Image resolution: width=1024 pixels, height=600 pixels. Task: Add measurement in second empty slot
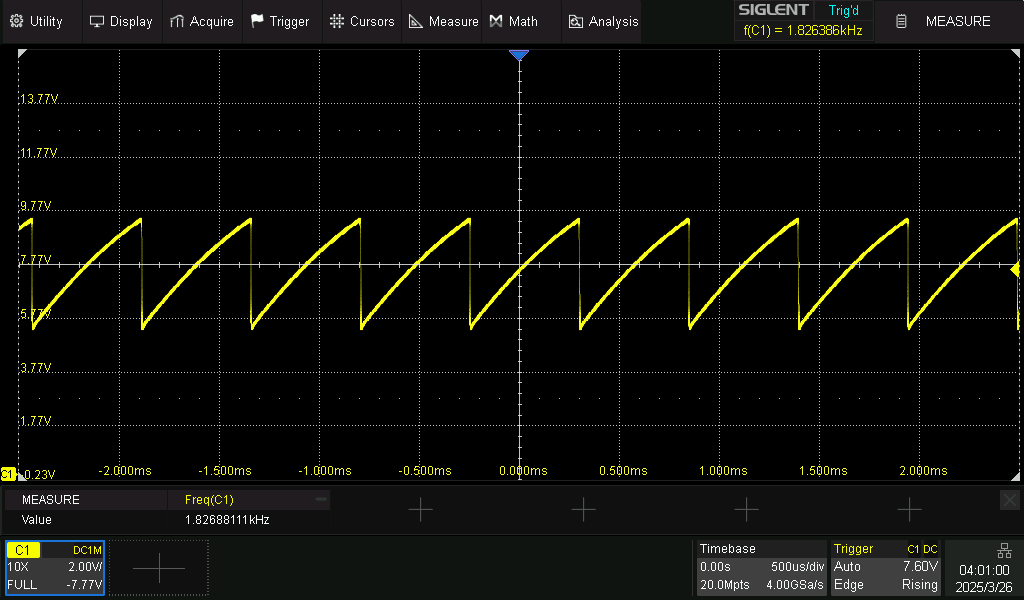click(421, 509)
